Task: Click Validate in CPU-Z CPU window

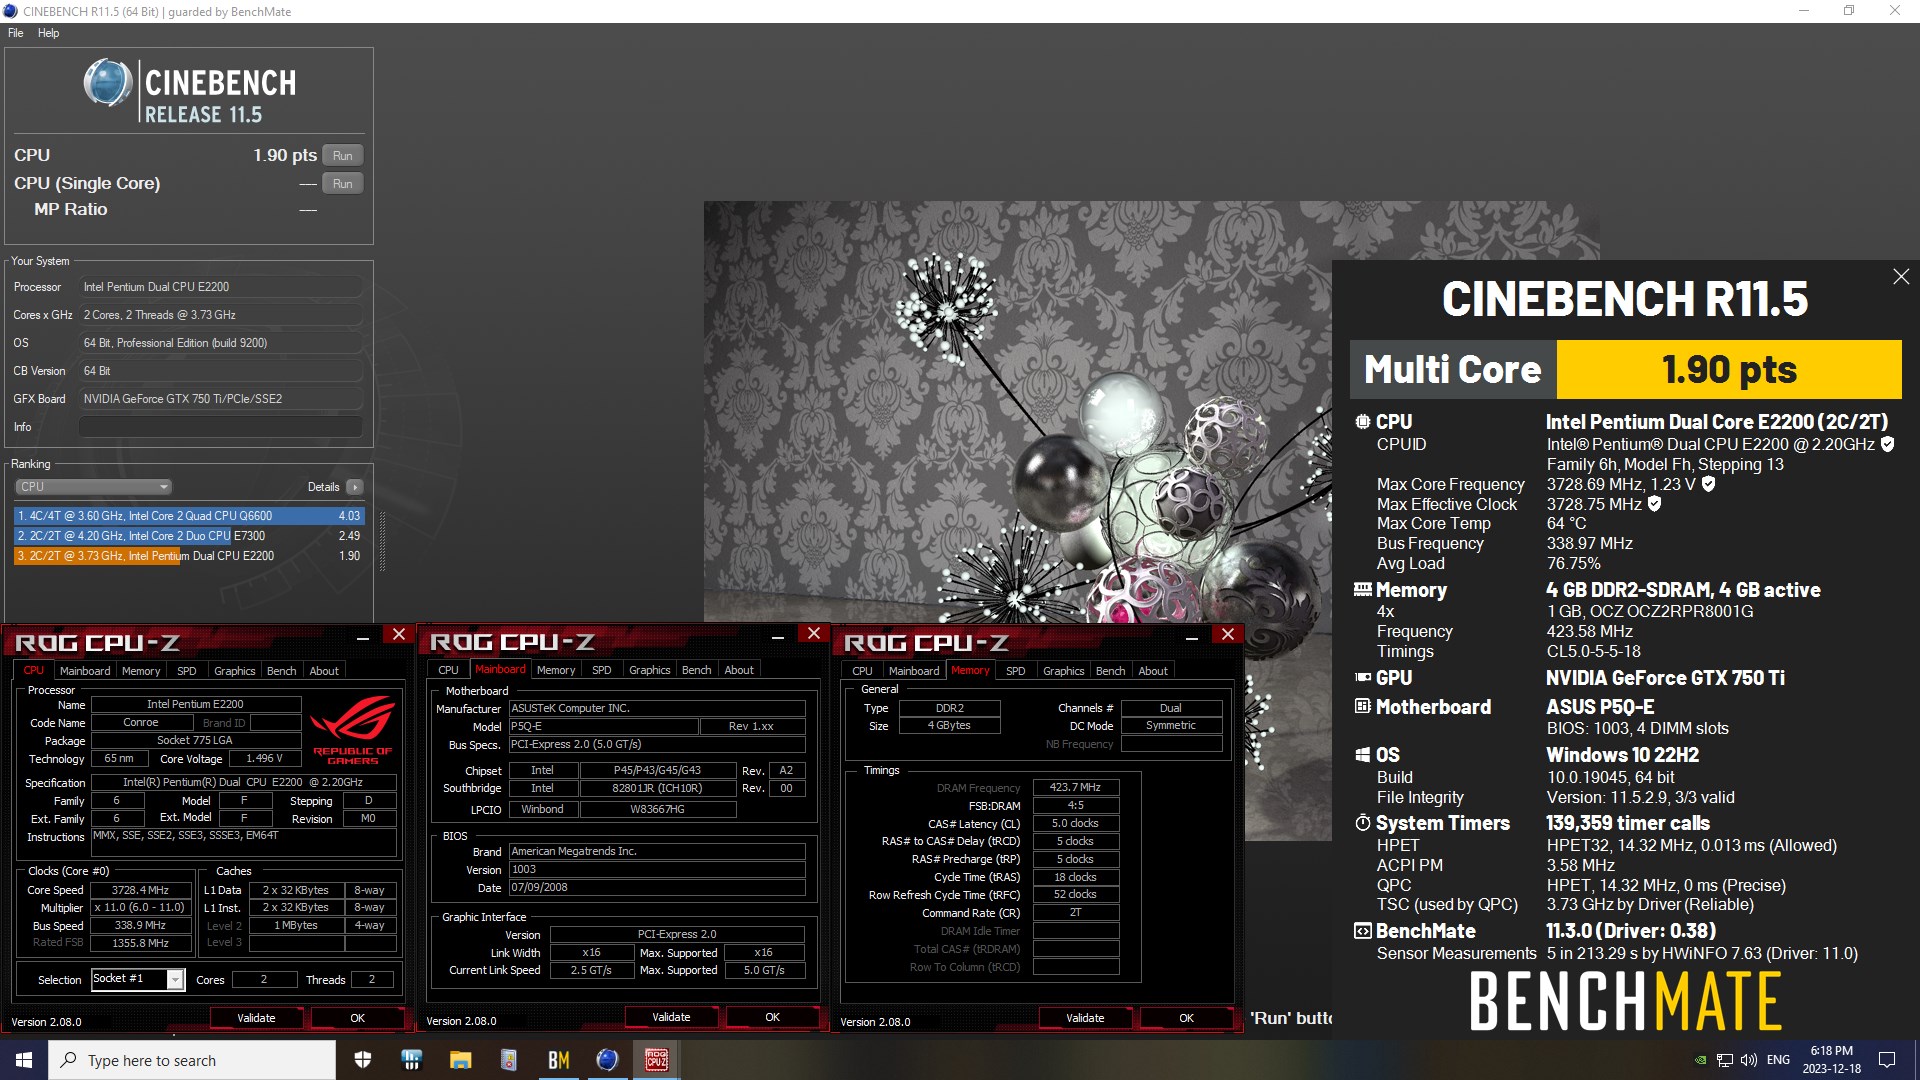Action: coord(256,1018)
